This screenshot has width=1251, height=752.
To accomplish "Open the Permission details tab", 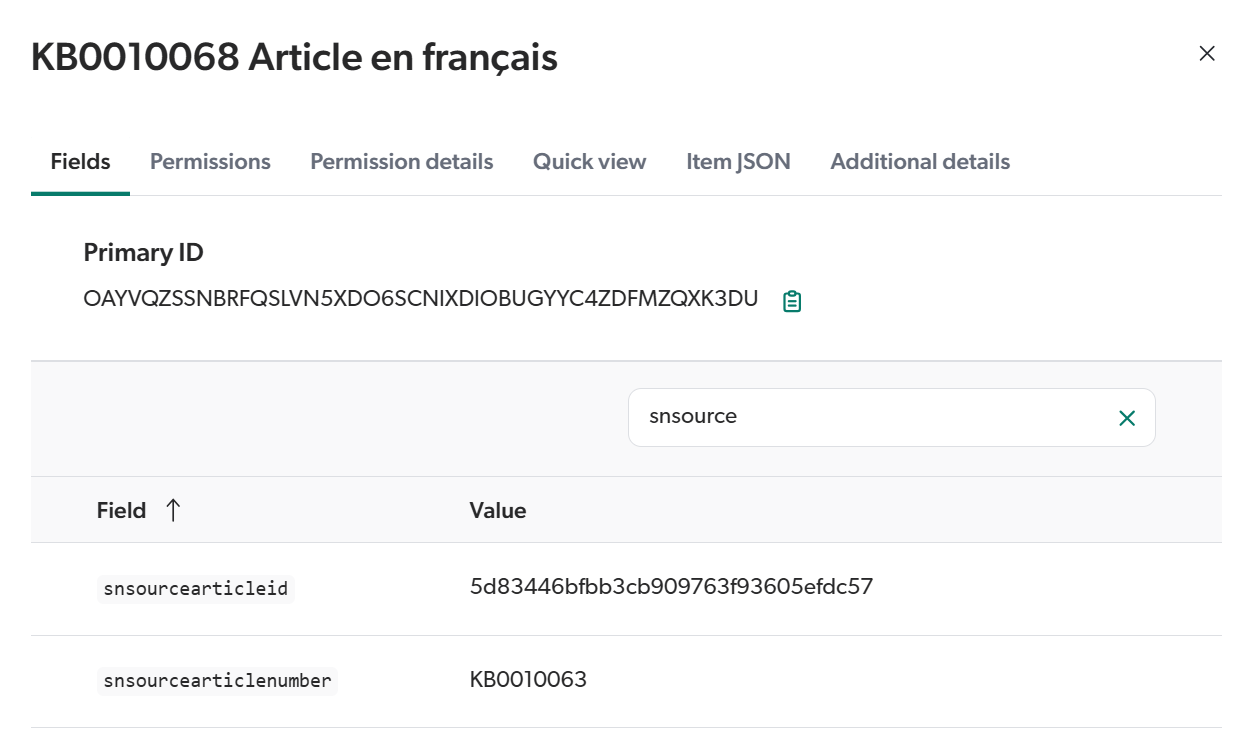I will point(401,162).
